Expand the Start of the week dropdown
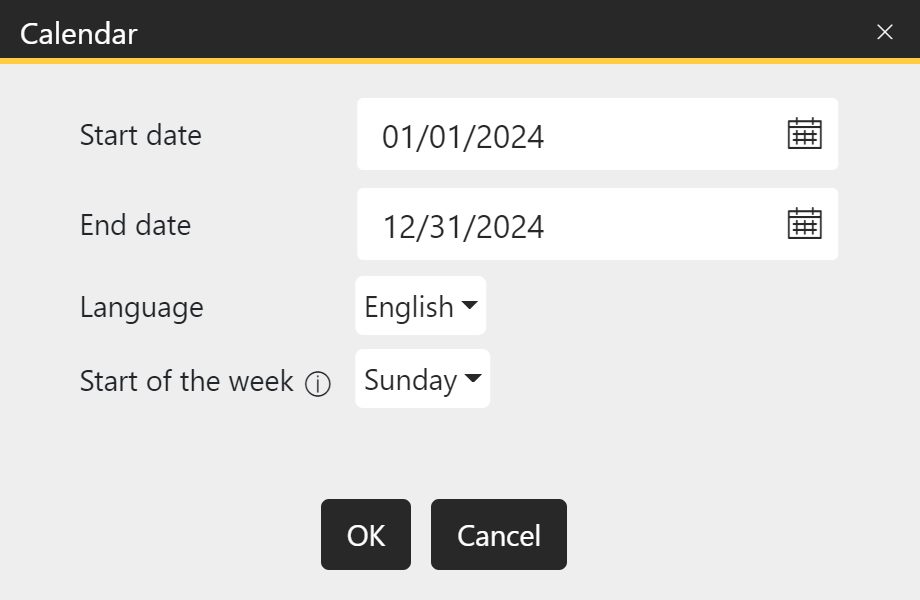 coord(422,379)
